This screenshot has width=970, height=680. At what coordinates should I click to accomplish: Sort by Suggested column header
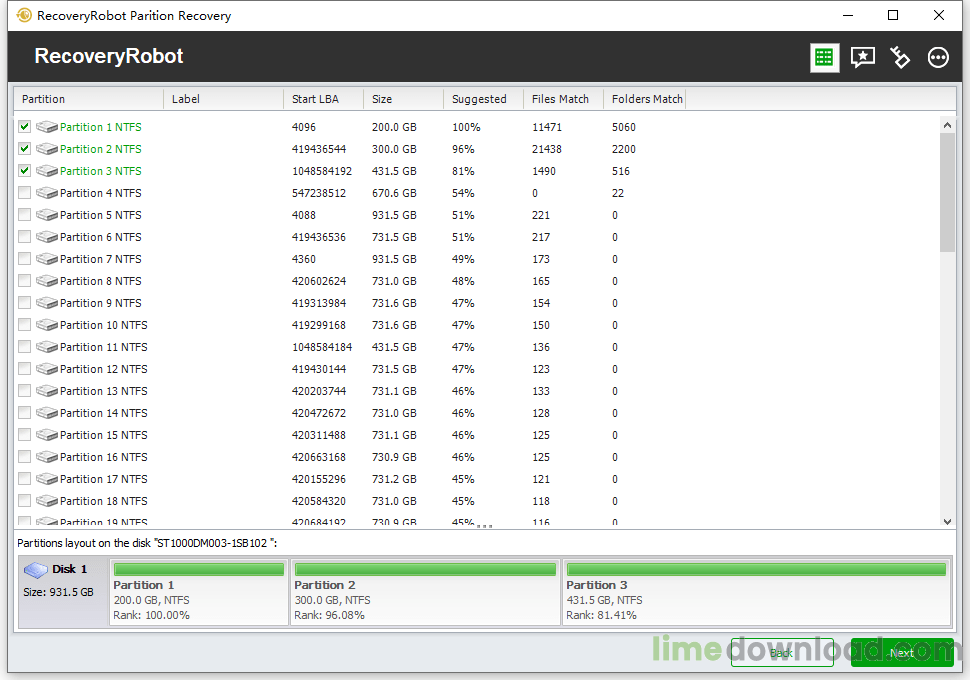coord(483,99)
